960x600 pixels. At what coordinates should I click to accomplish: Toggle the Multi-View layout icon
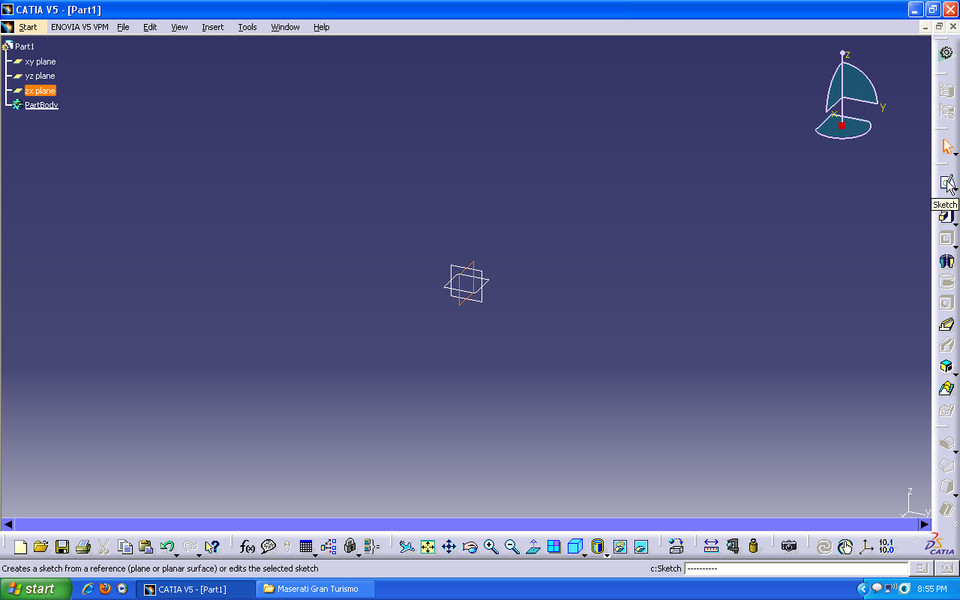click(x=554, y=547)
